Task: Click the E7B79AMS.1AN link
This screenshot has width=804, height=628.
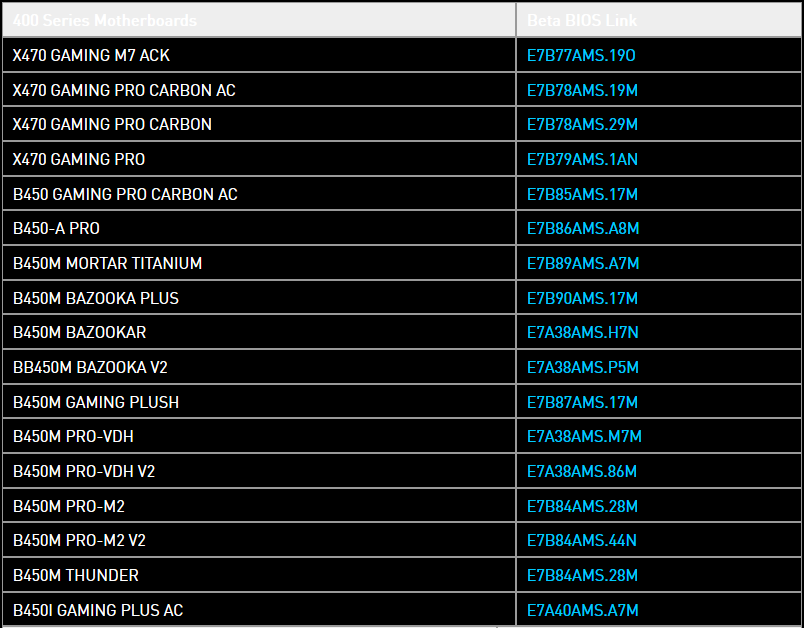Action: click(582, 159)
